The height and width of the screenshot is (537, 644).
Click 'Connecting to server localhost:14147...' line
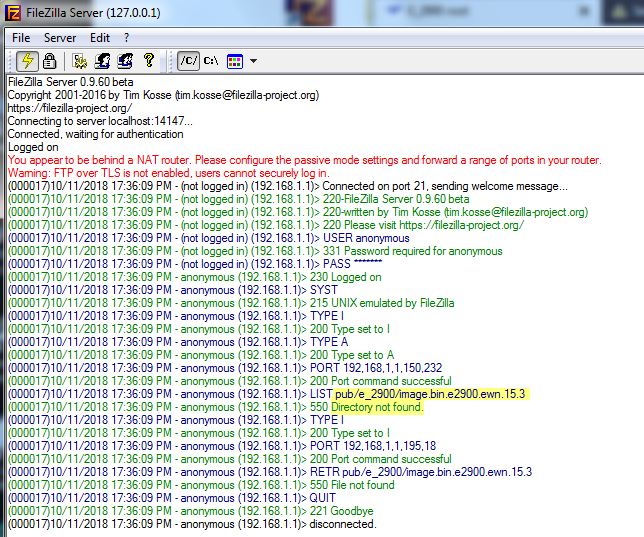tap(100, 121)
